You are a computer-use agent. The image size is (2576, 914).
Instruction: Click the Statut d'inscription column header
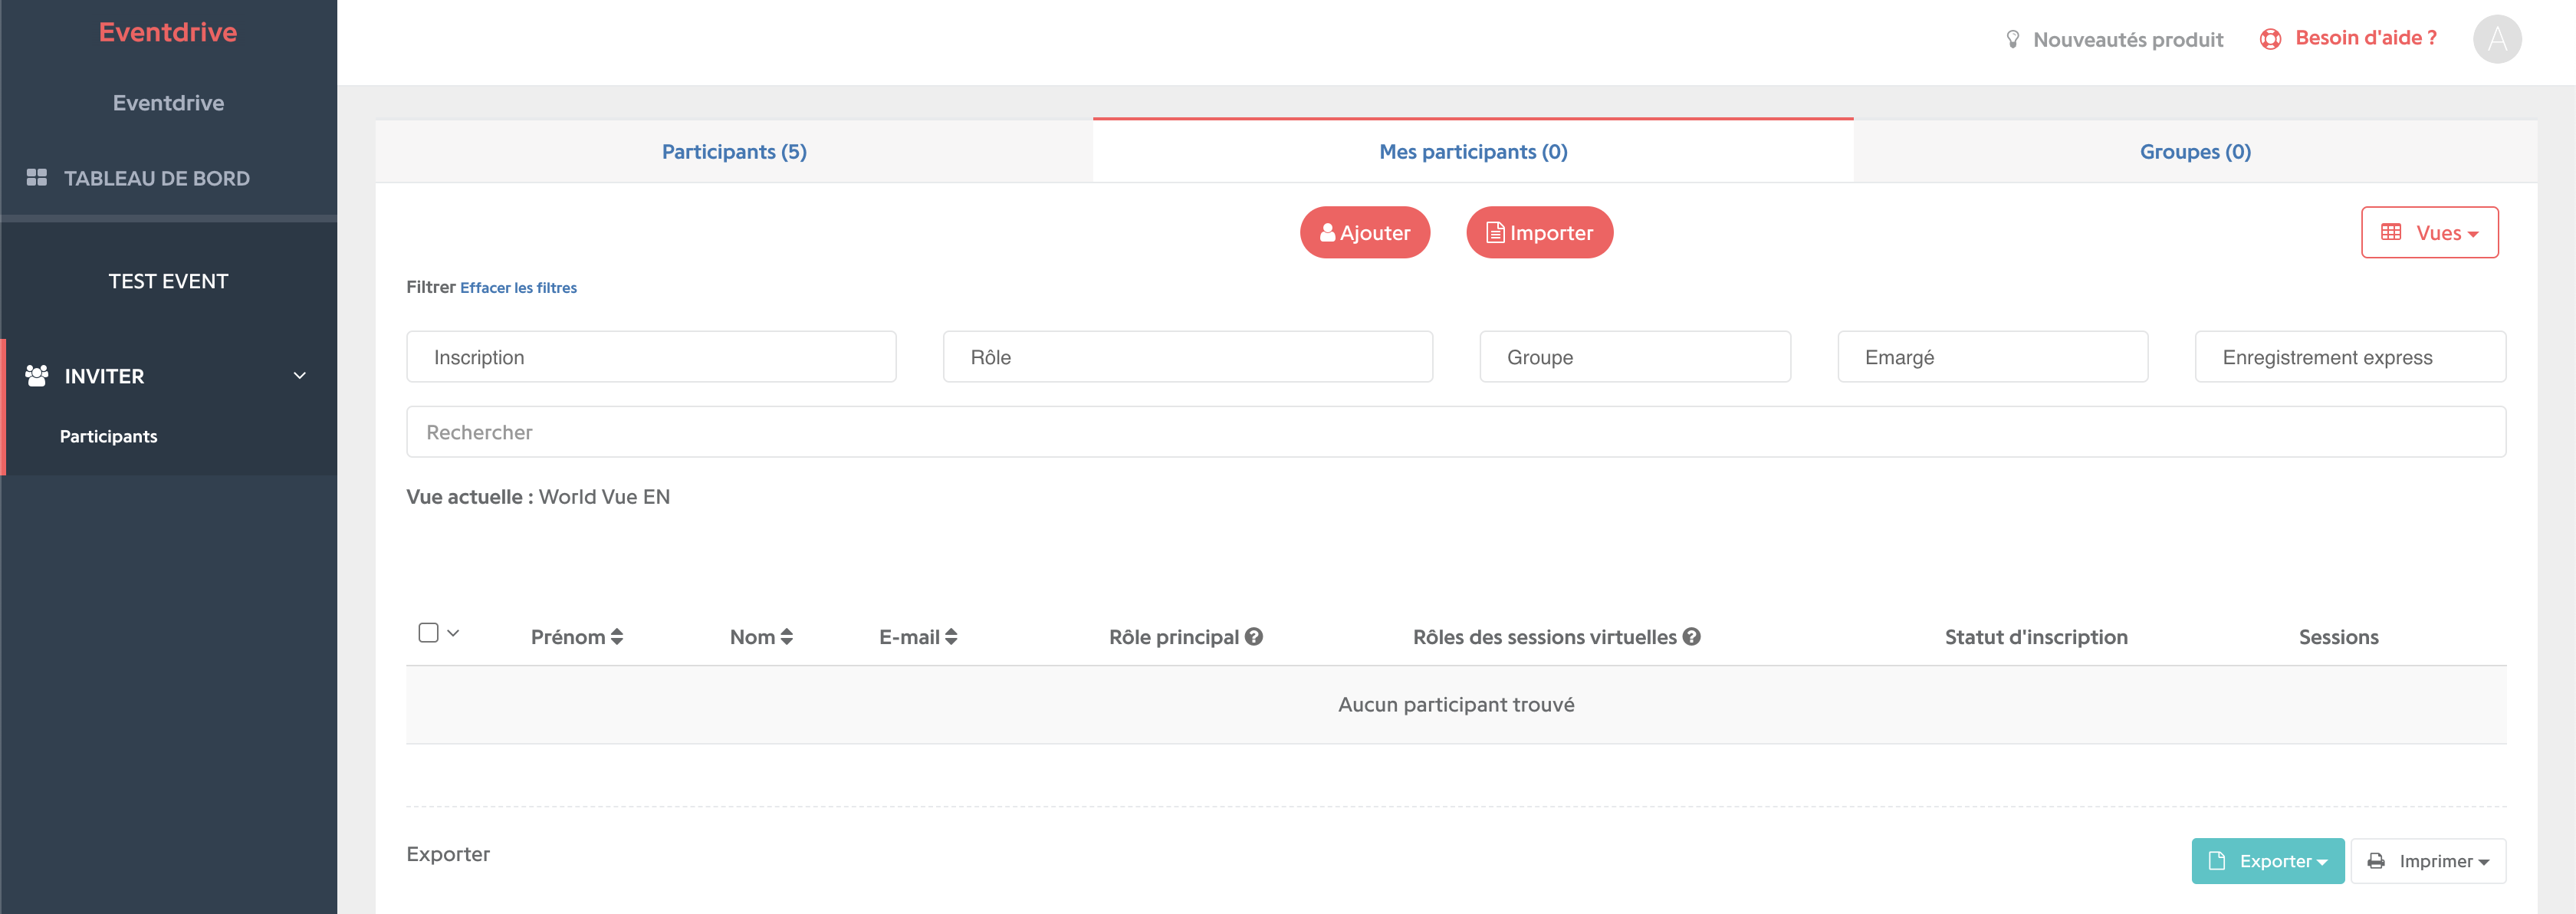pos(2036,637)
